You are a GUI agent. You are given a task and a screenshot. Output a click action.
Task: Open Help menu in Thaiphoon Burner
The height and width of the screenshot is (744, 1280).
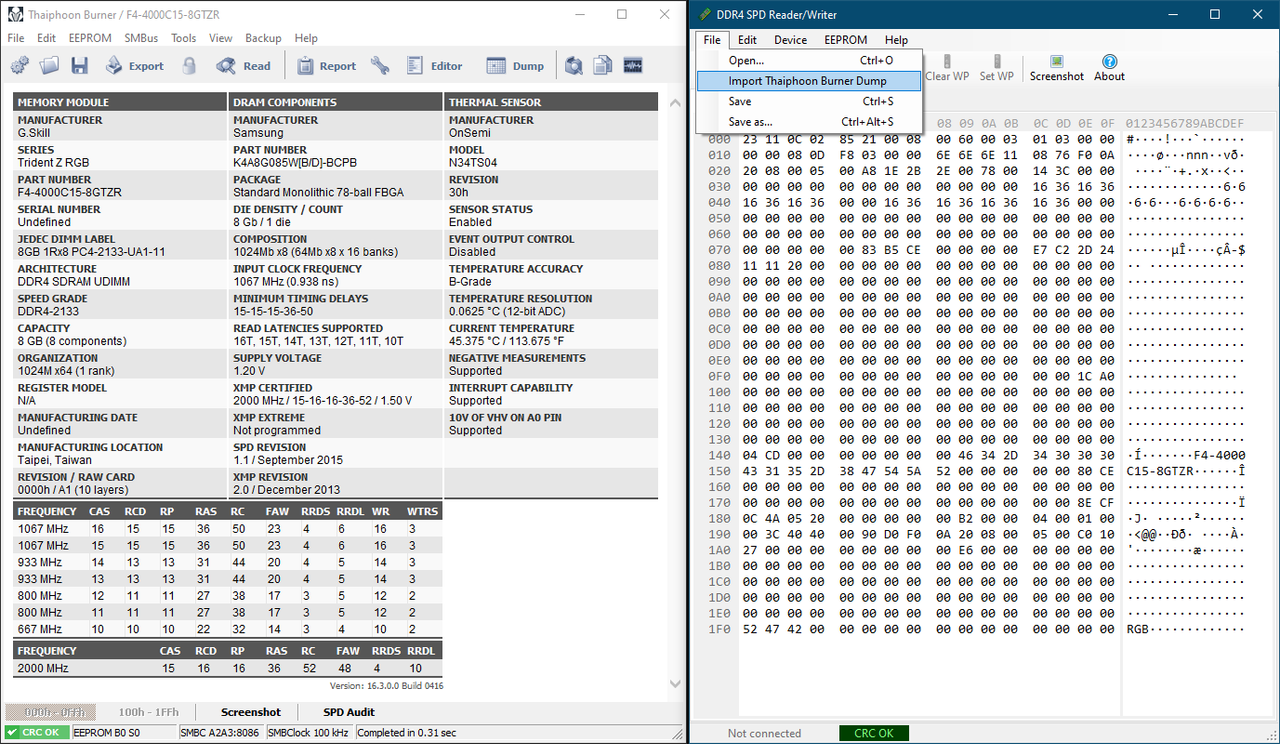click(306, 38)
